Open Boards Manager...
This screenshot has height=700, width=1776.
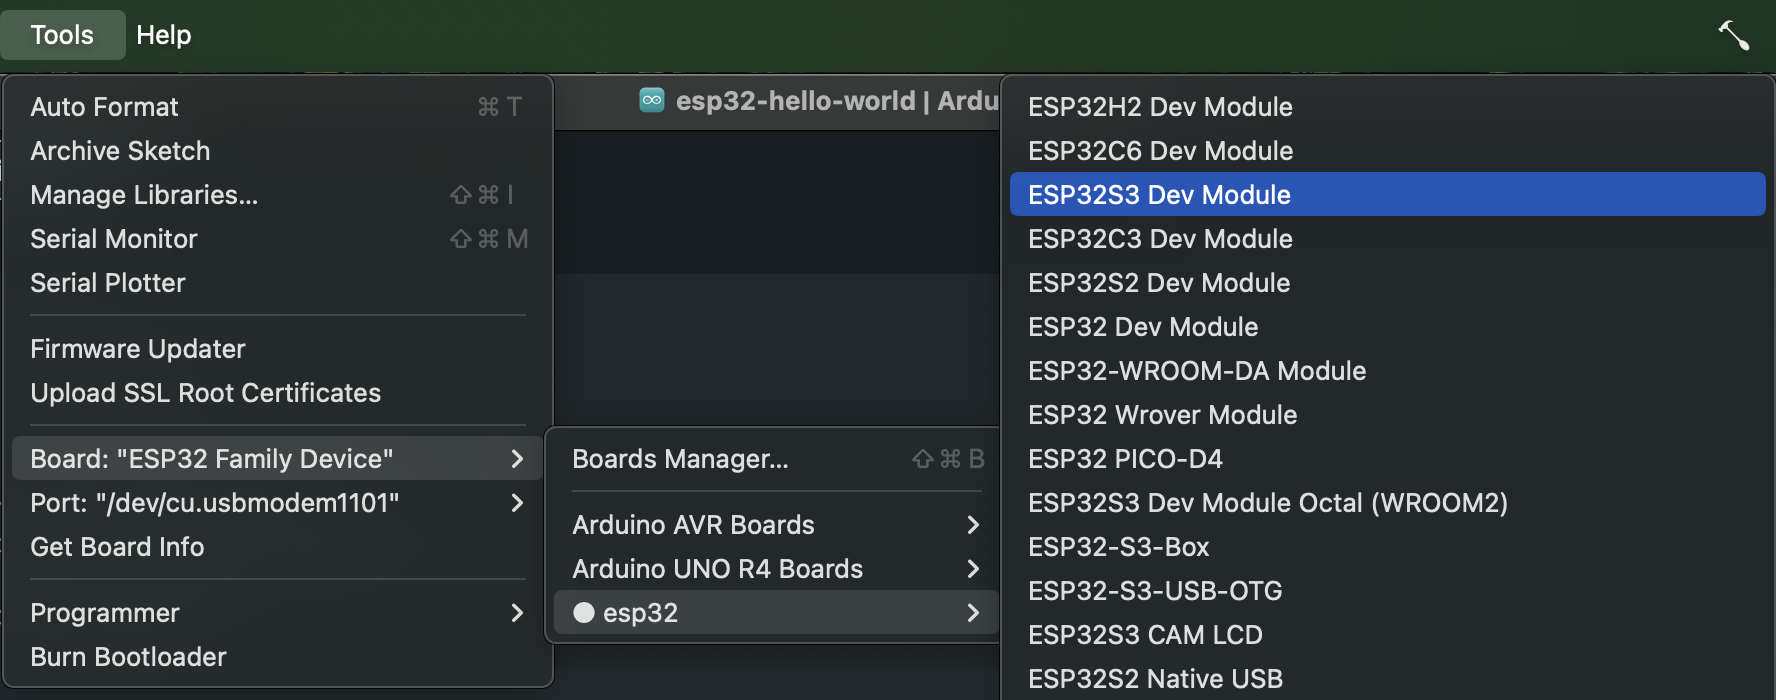[x=777, y=459]
